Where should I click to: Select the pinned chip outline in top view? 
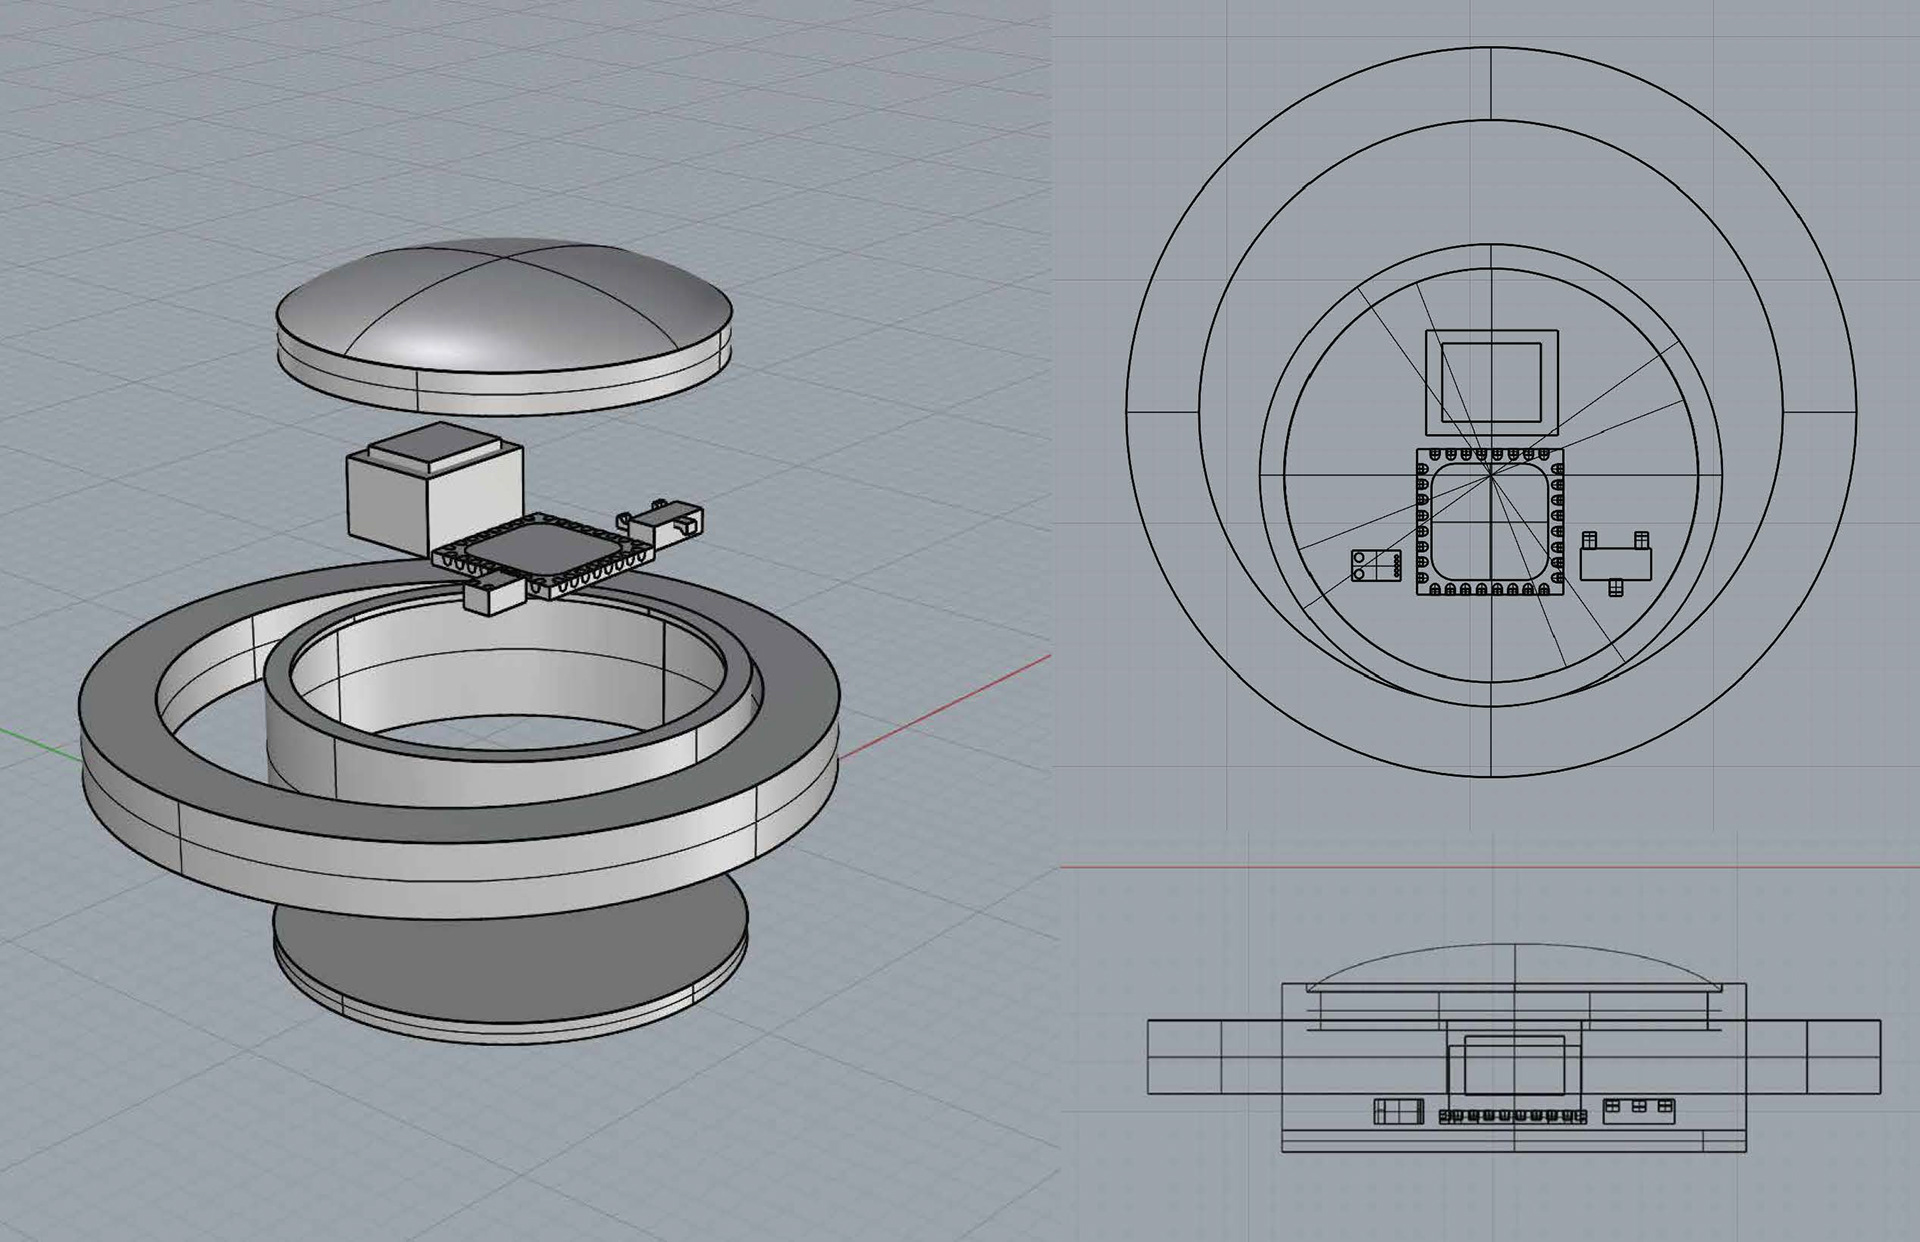pos(1490,520)
